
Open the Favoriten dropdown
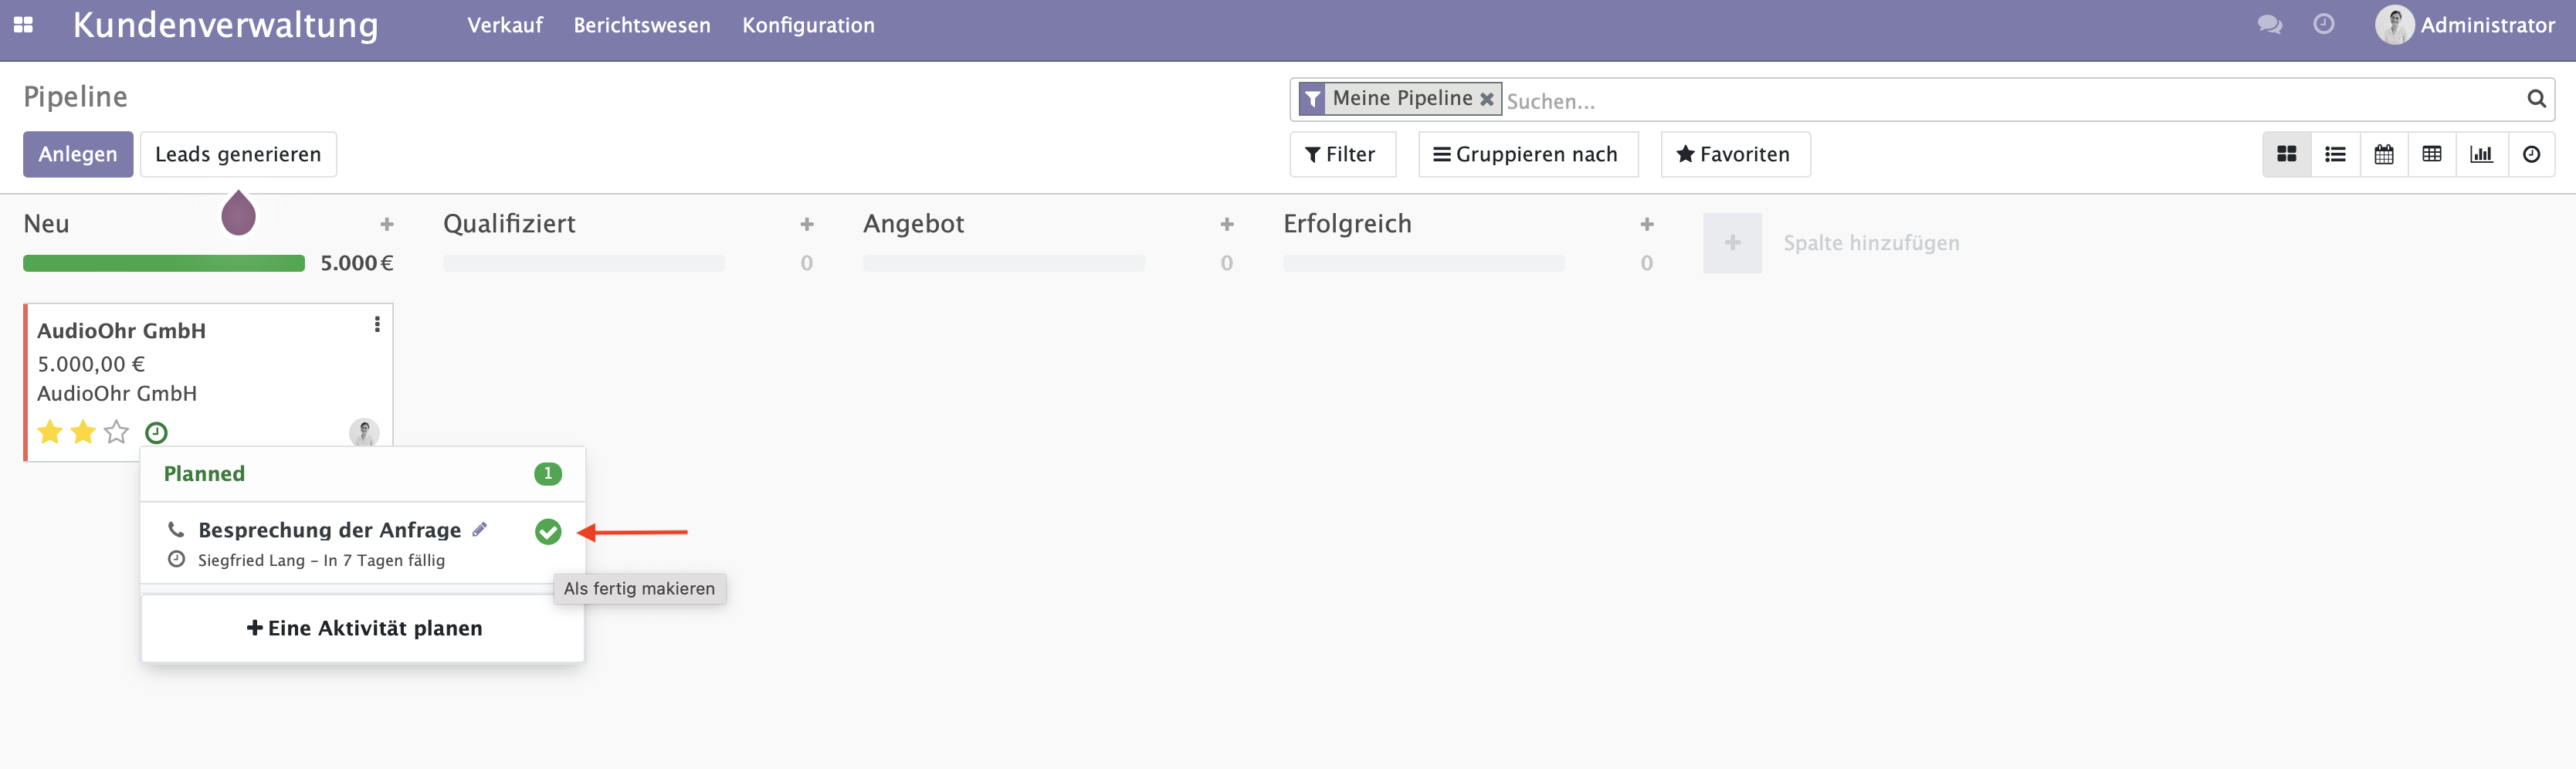(1734, 154)
